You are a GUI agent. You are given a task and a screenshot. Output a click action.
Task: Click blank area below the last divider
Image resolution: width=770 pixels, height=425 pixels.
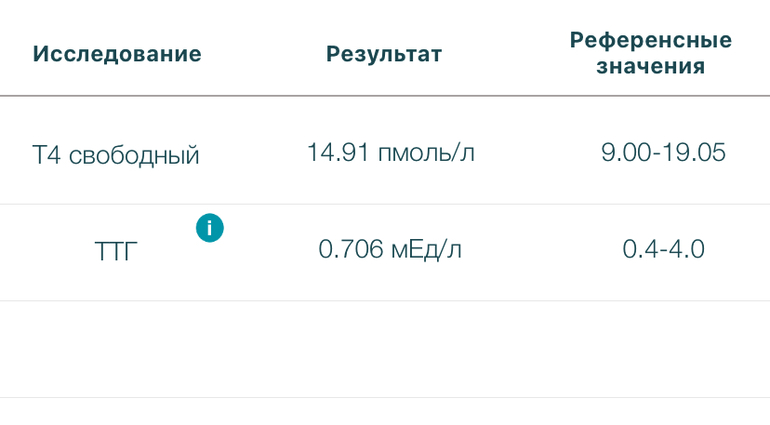coord(385,412)
